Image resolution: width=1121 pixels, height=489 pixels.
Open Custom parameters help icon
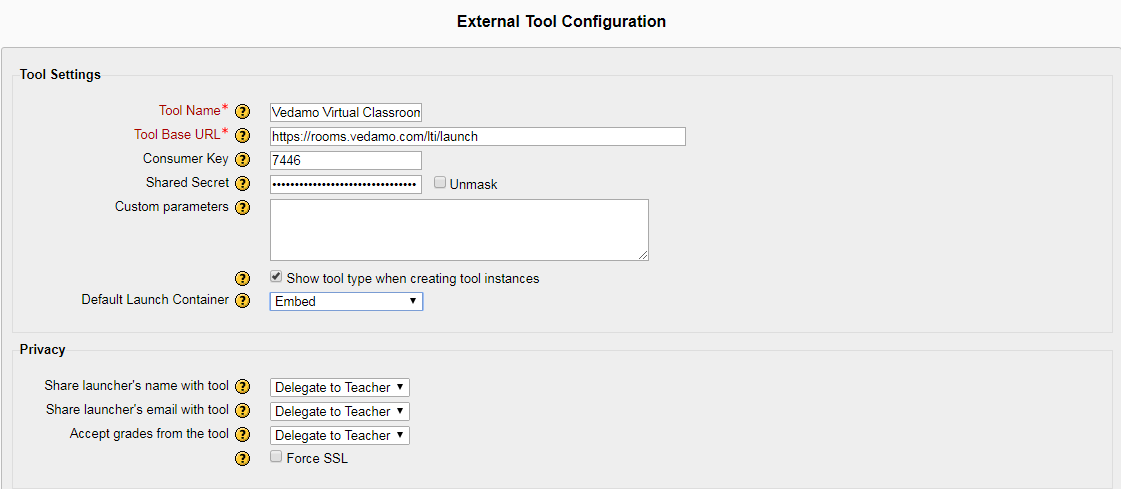pos(243,208)
